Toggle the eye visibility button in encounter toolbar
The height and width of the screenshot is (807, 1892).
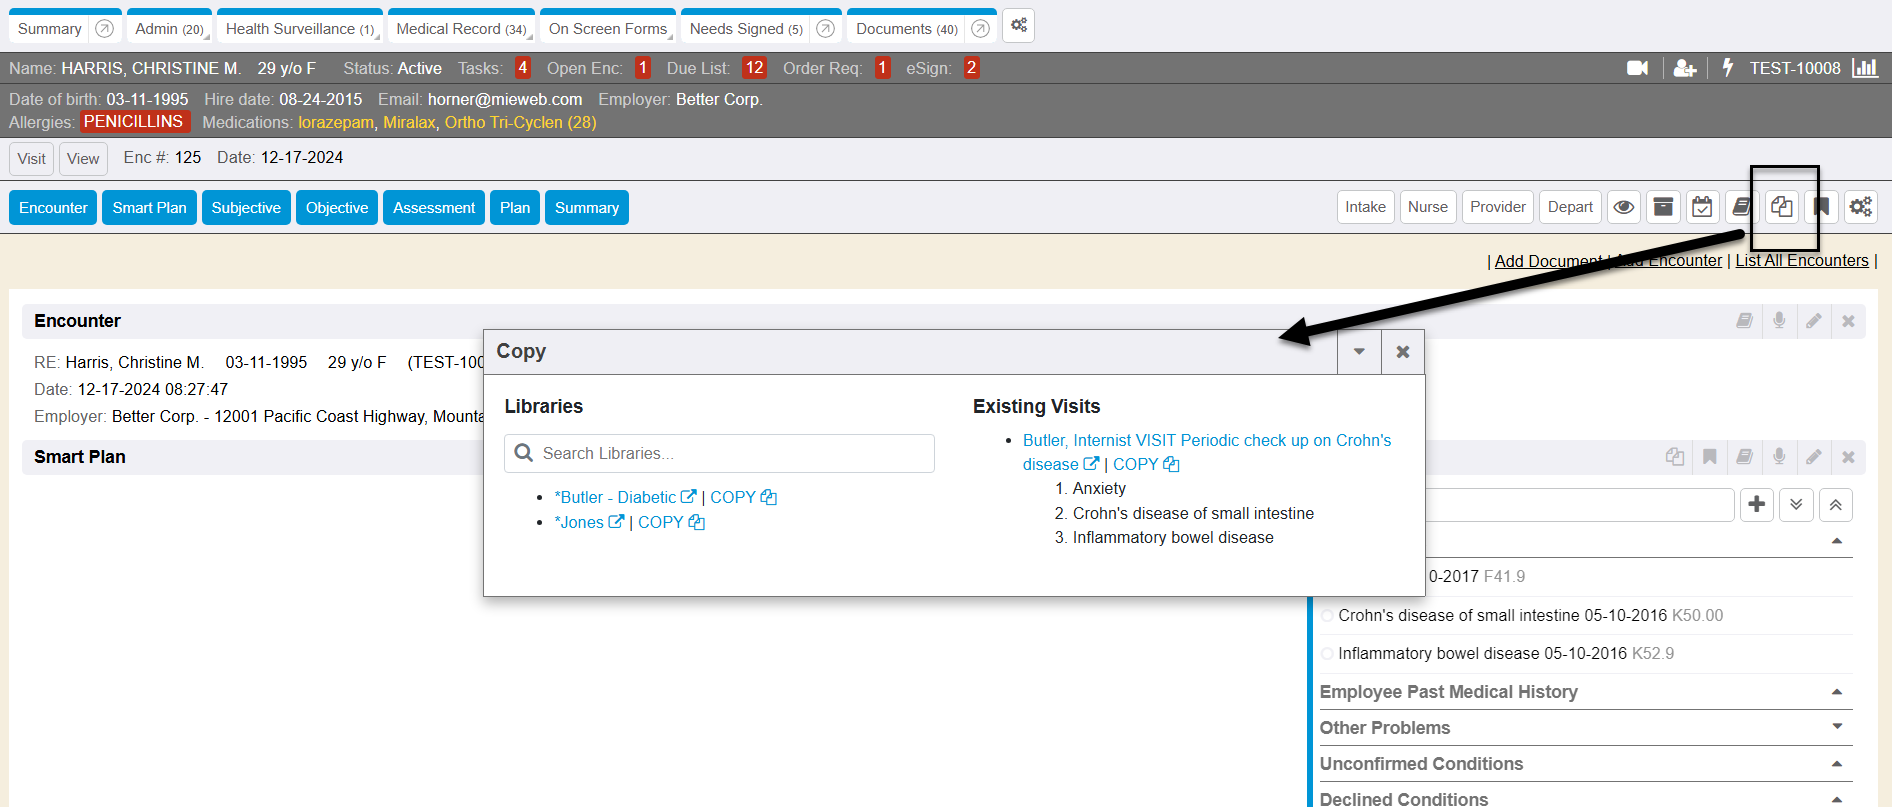point(1624,207)
